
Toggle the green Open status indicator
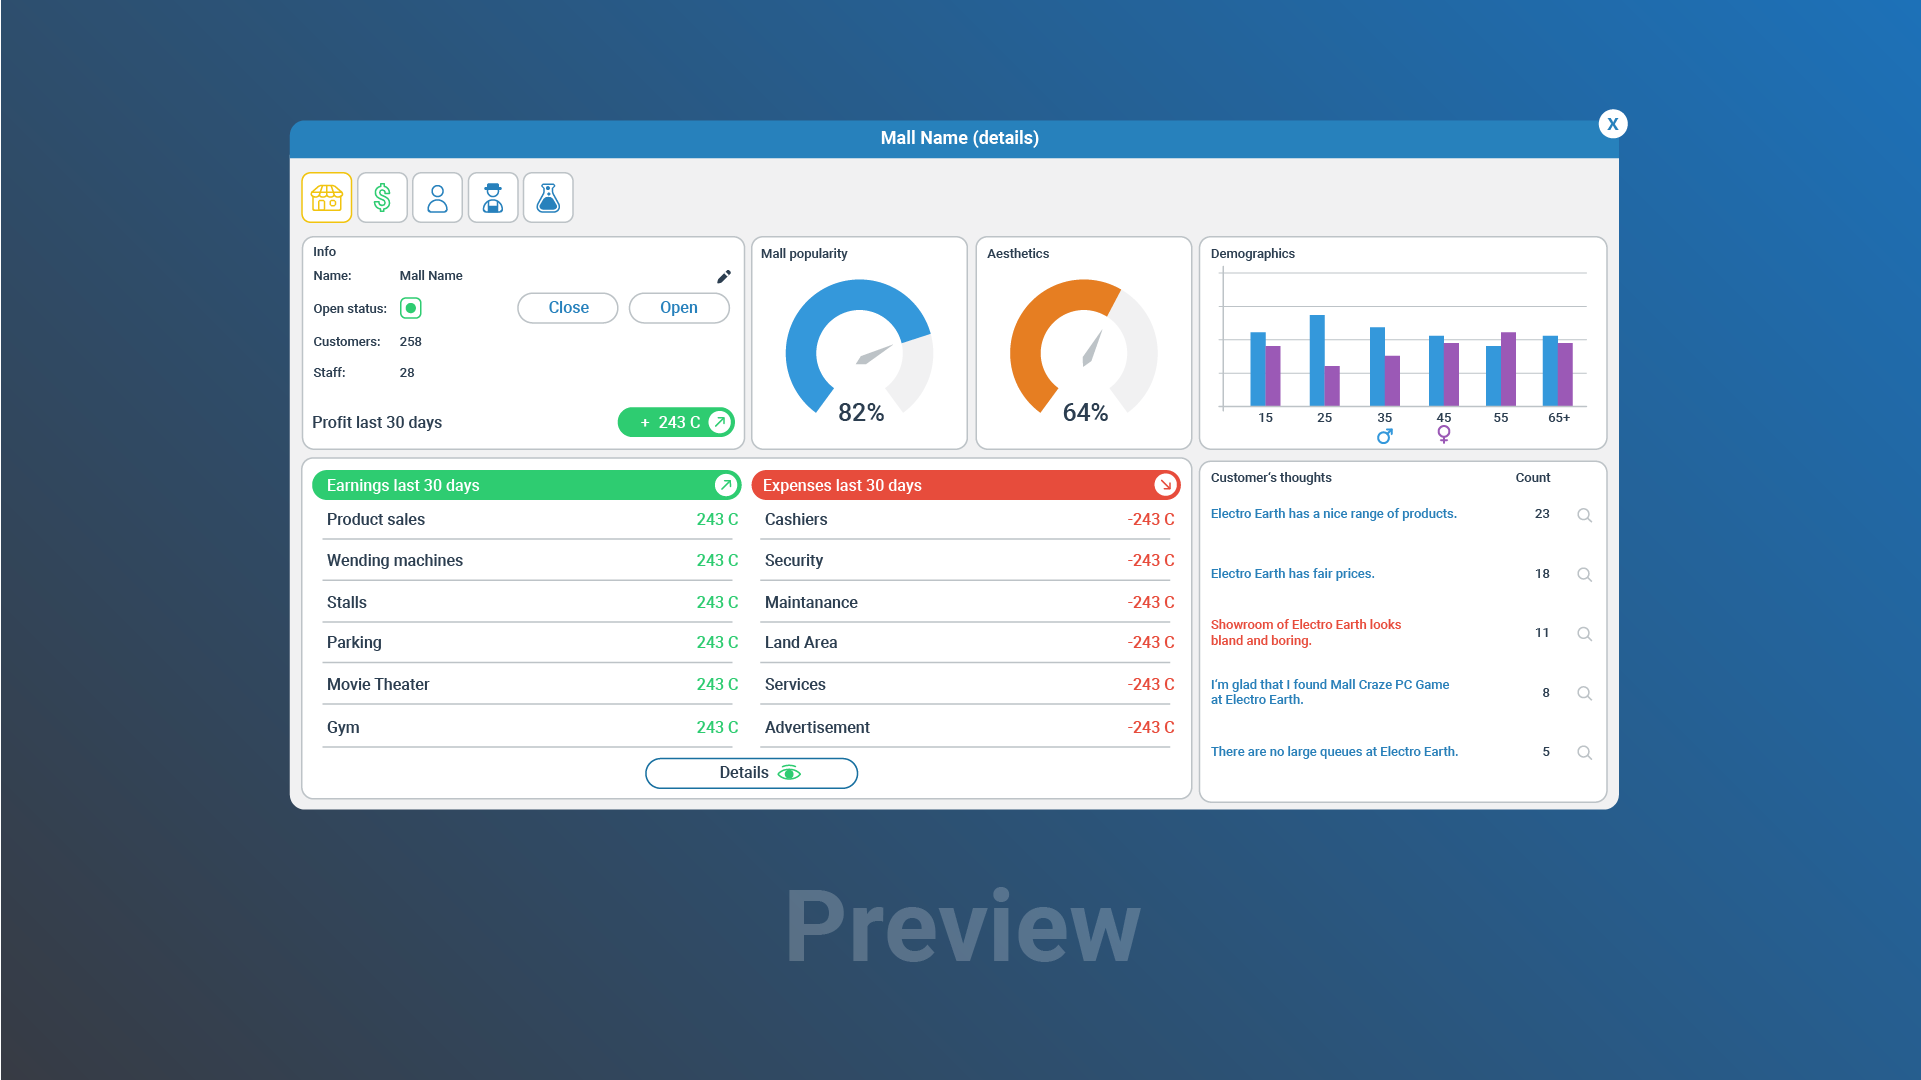[410, 308]
